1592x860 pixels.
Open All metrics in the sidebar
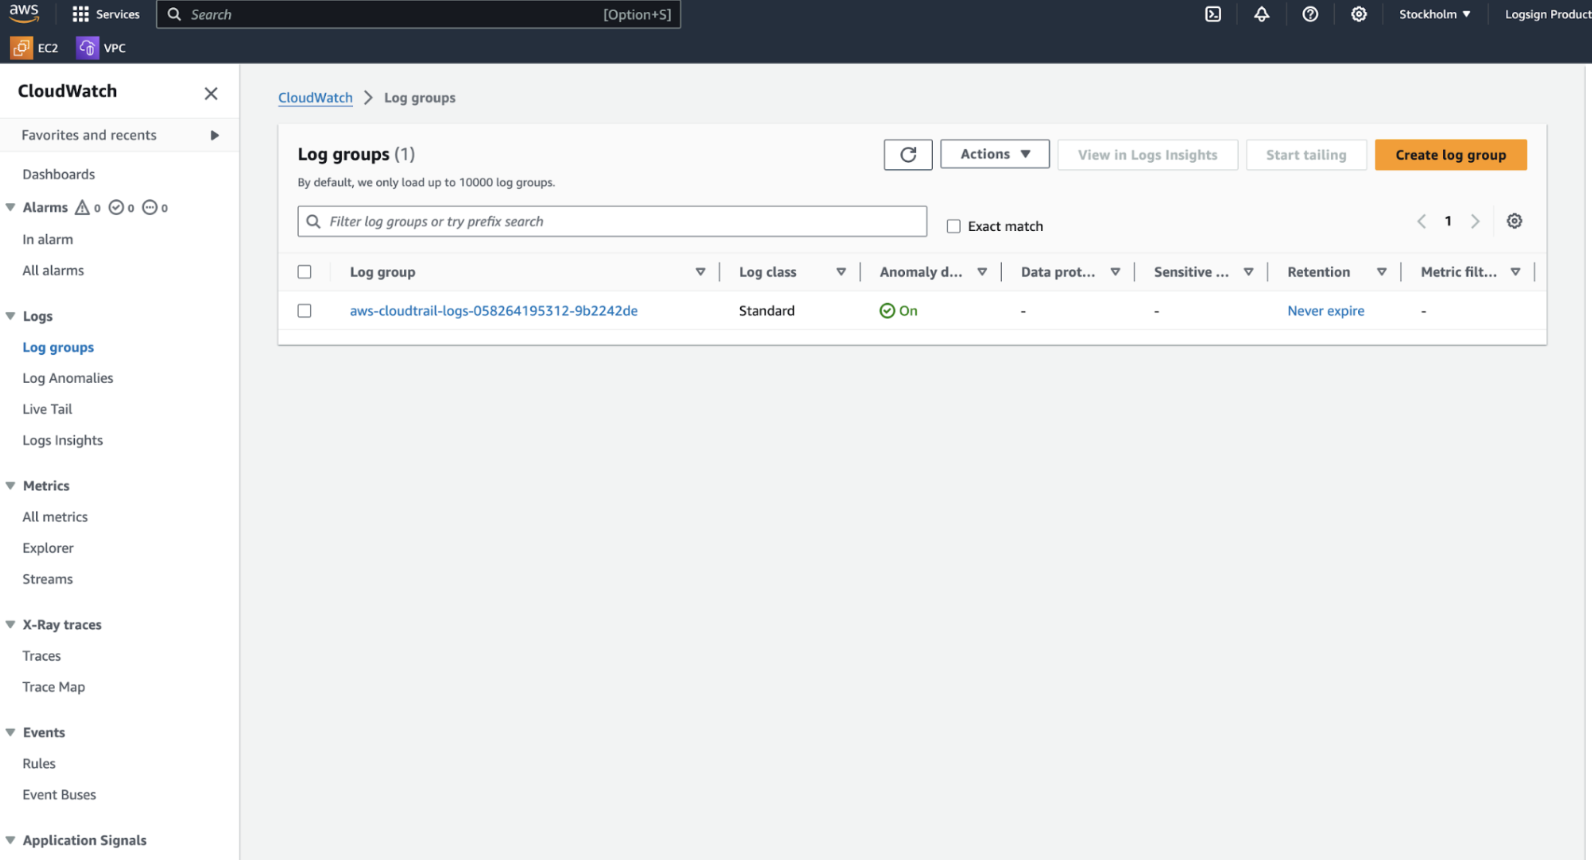click(x=55, y=518)
